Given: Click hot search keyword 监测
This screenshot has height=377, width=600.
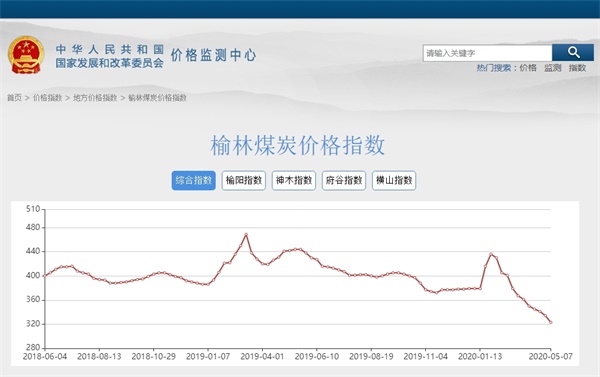Looking at the screenshot, I should click(553, 68).
